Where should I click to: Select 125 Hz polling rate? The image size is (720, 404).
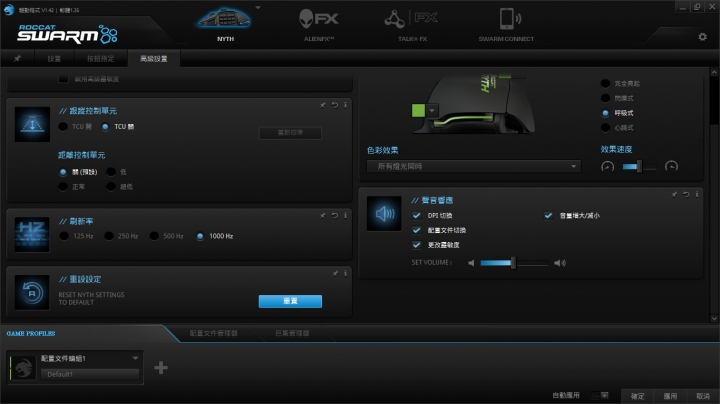tap(64, 236)
